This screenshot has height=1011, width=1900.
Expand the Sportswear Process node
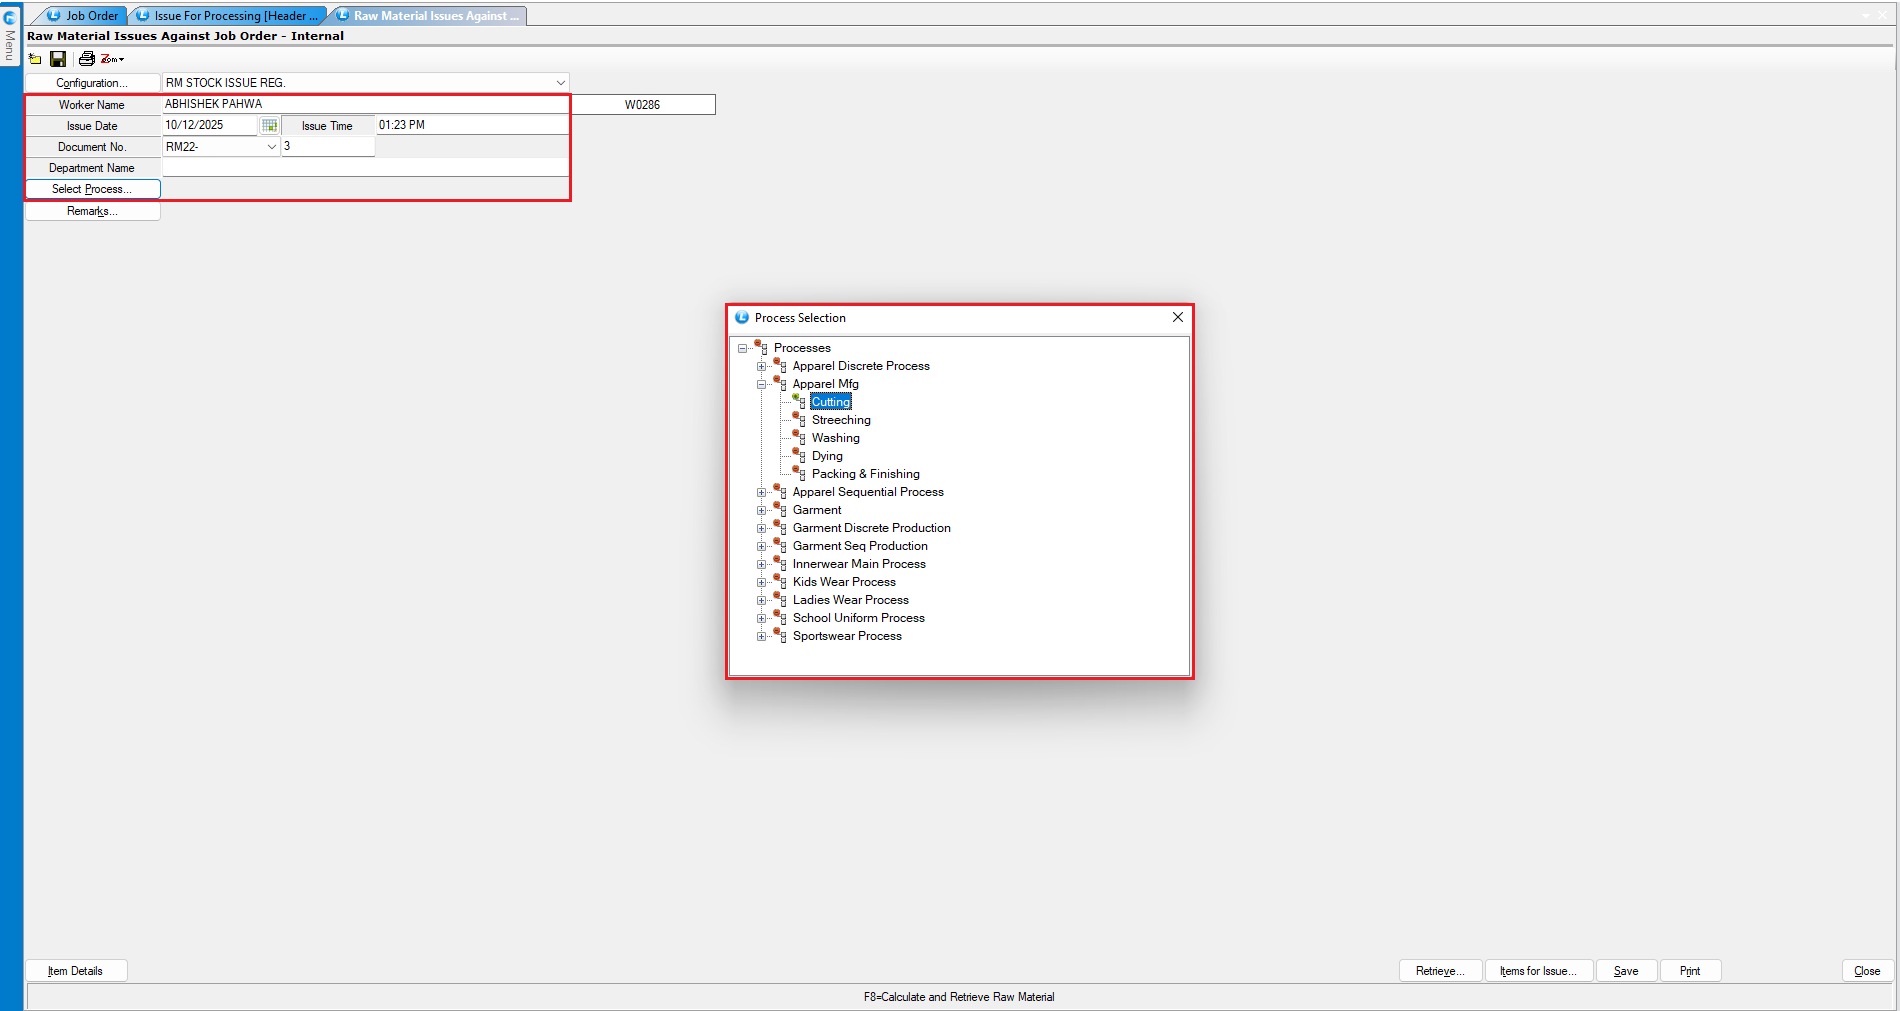[761, 636]
